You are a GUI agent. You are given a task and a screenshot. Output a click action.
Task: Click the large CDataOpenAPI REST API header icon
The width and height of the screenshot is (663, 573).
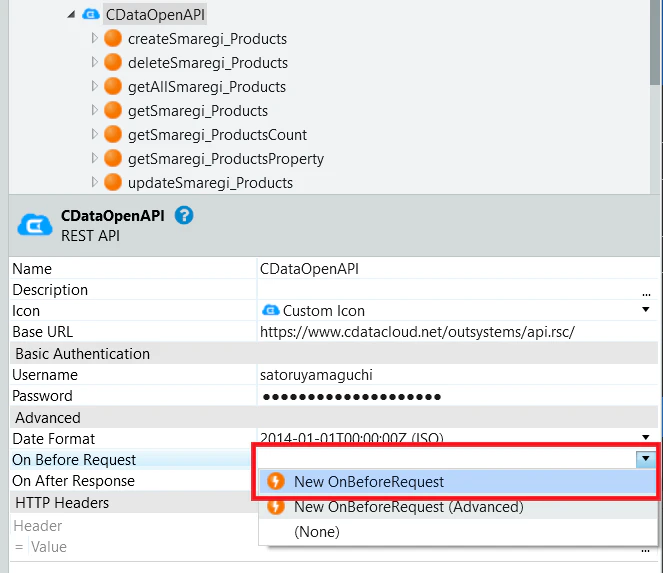(35, 225)
